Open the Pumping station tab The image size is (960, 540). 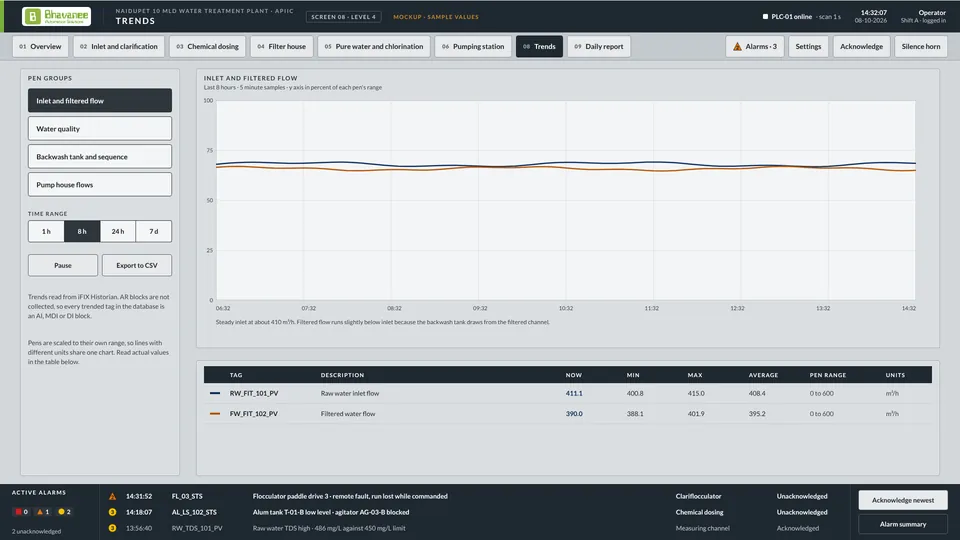[473, 47]
